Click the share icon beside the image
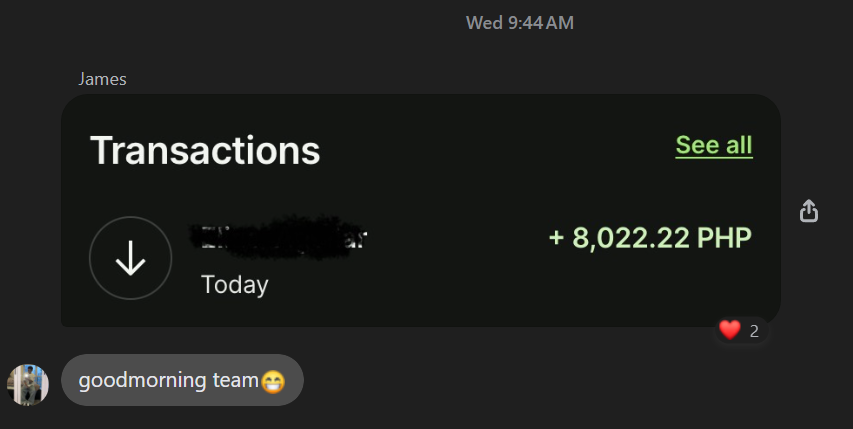853x429 pixels. [x=808, y=211]
